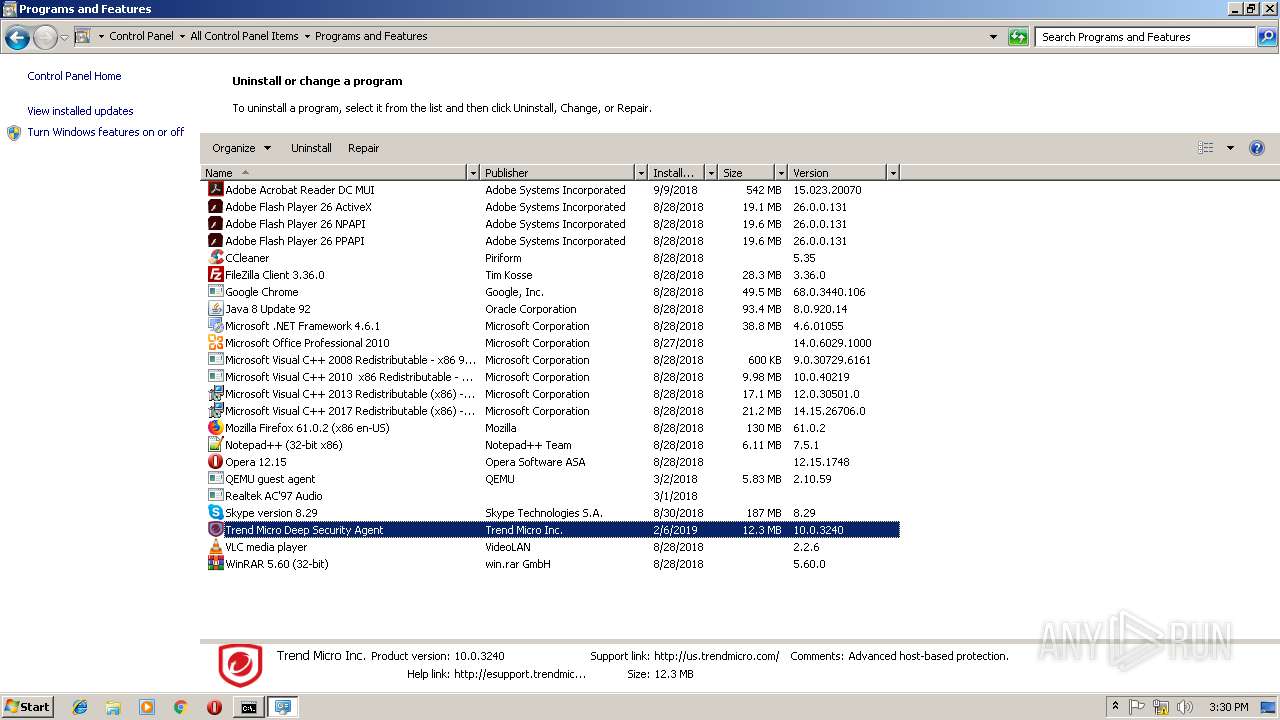The width and height of the screenshot is (1280, 720).
Task: Click the Uninstall toolbar button
Action: (x=311, y=148)
